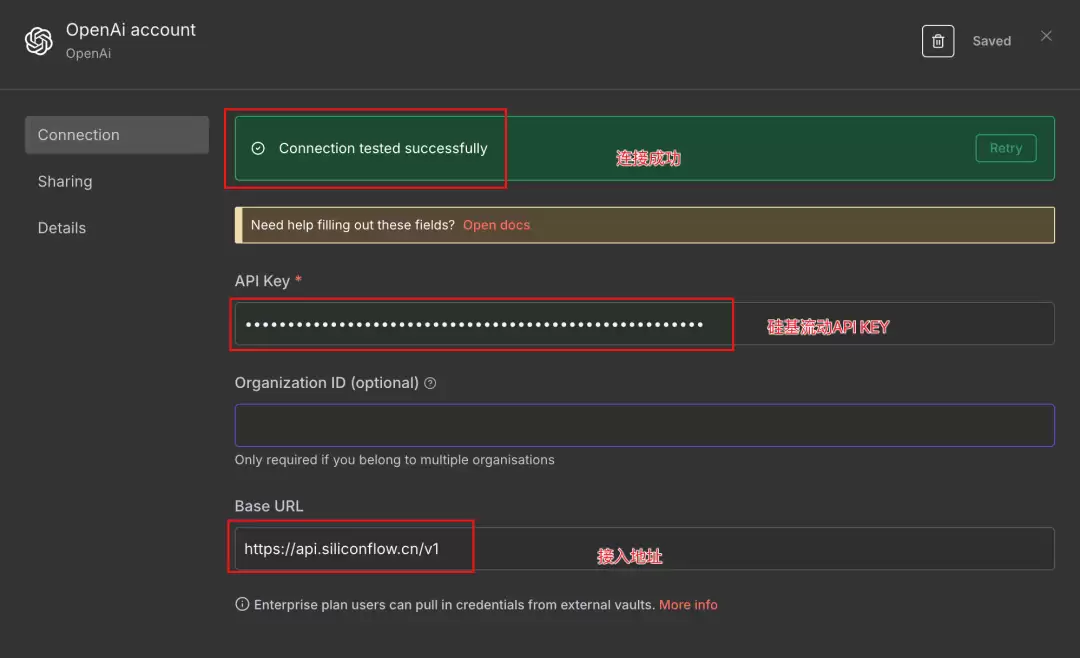Click the 'Need help filling out these fields?' text
The image size is (1080, 658).
352,225
